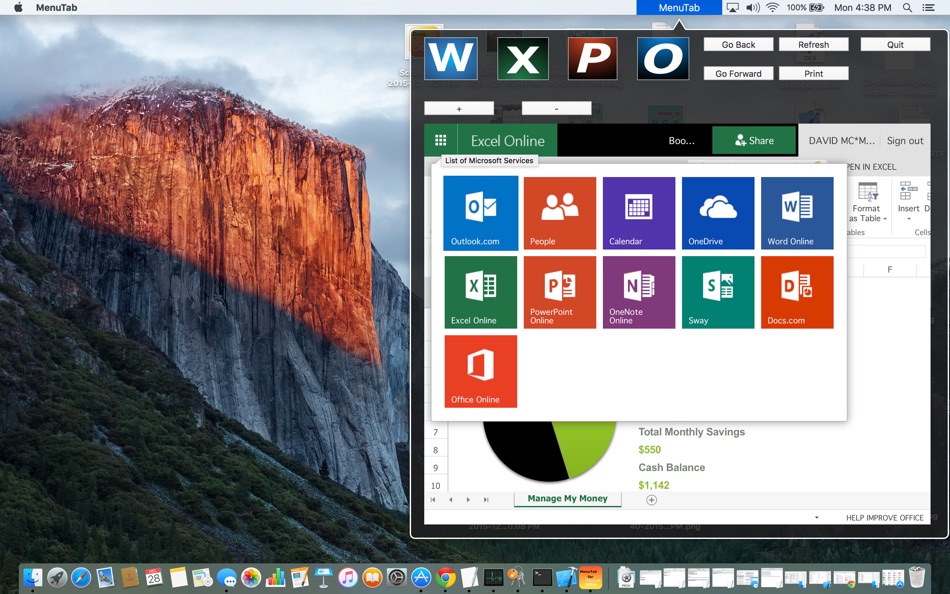Open the Office Online tile

click(481, 371)
